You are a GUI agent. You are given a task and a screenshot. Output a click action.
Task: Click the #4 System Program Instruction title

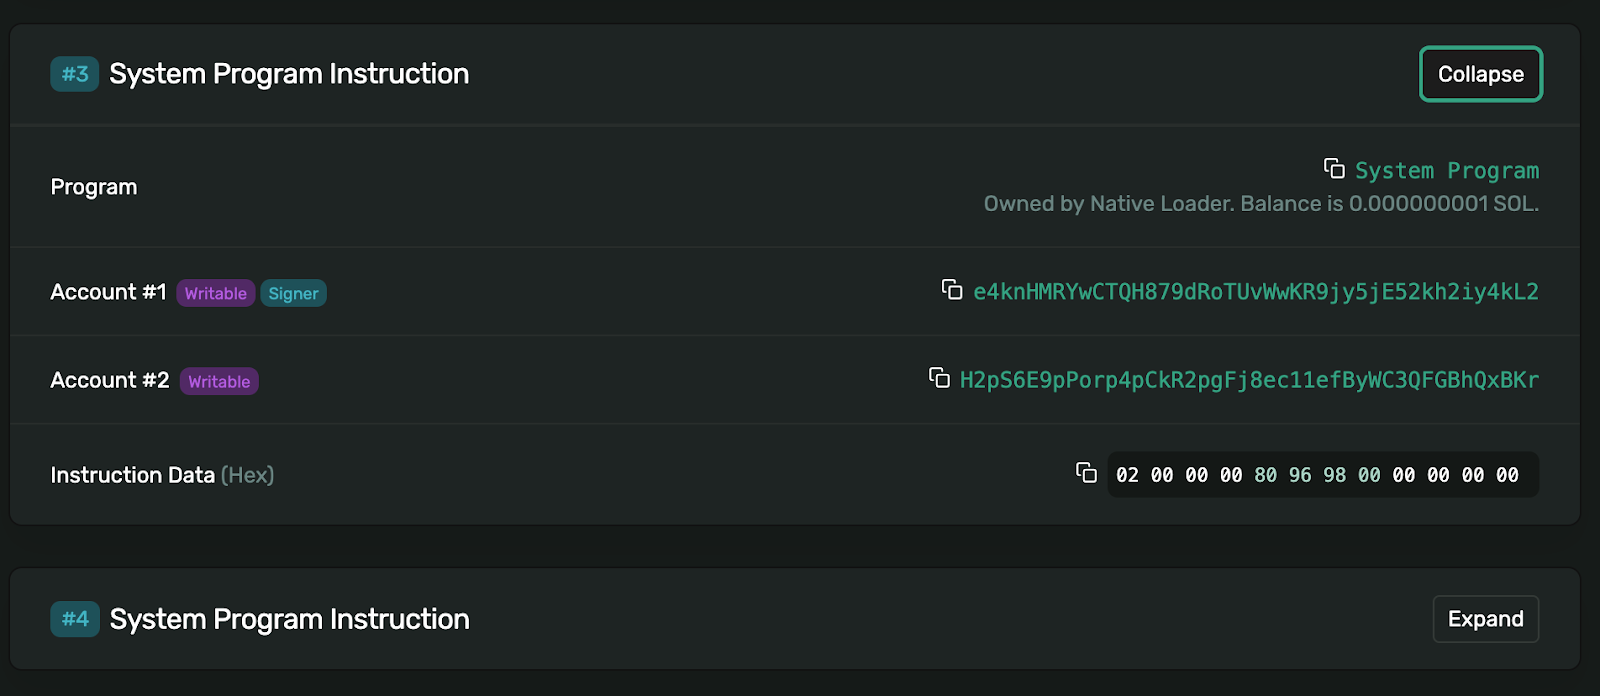click(289, 619)
